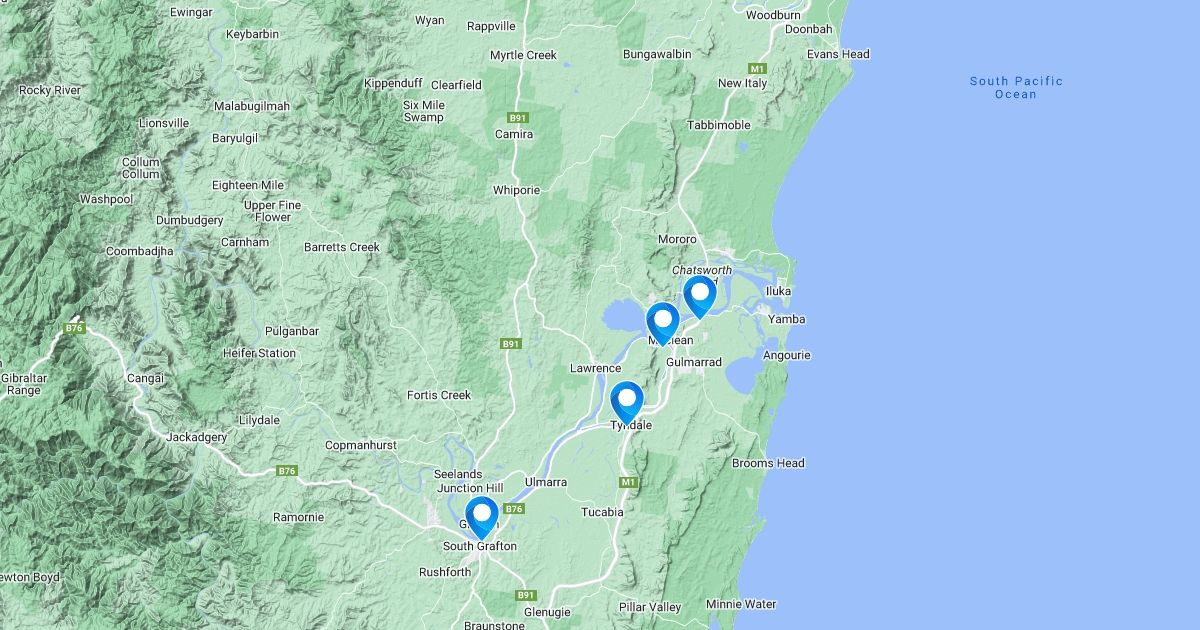This screenshot has width=1200, height=630.
Task: Click the B91 road shield near Glenugie
Action: point(527,595)
